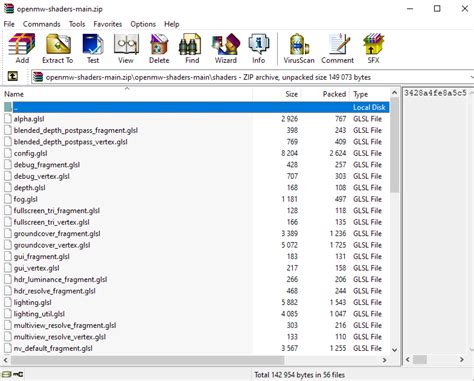Viewport: 474px width, 381px height.
Task: Click the file list scroll up arrow
Action: point(395,93)
